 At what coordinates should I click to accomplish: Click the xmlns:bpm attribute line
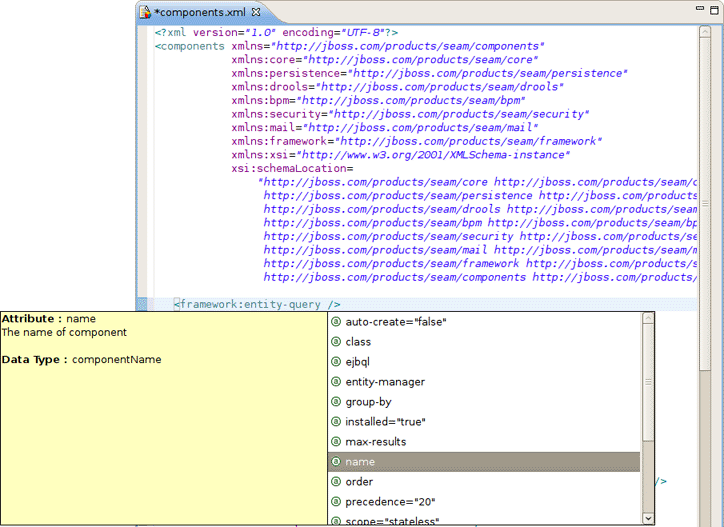click(x=378, y=100)
